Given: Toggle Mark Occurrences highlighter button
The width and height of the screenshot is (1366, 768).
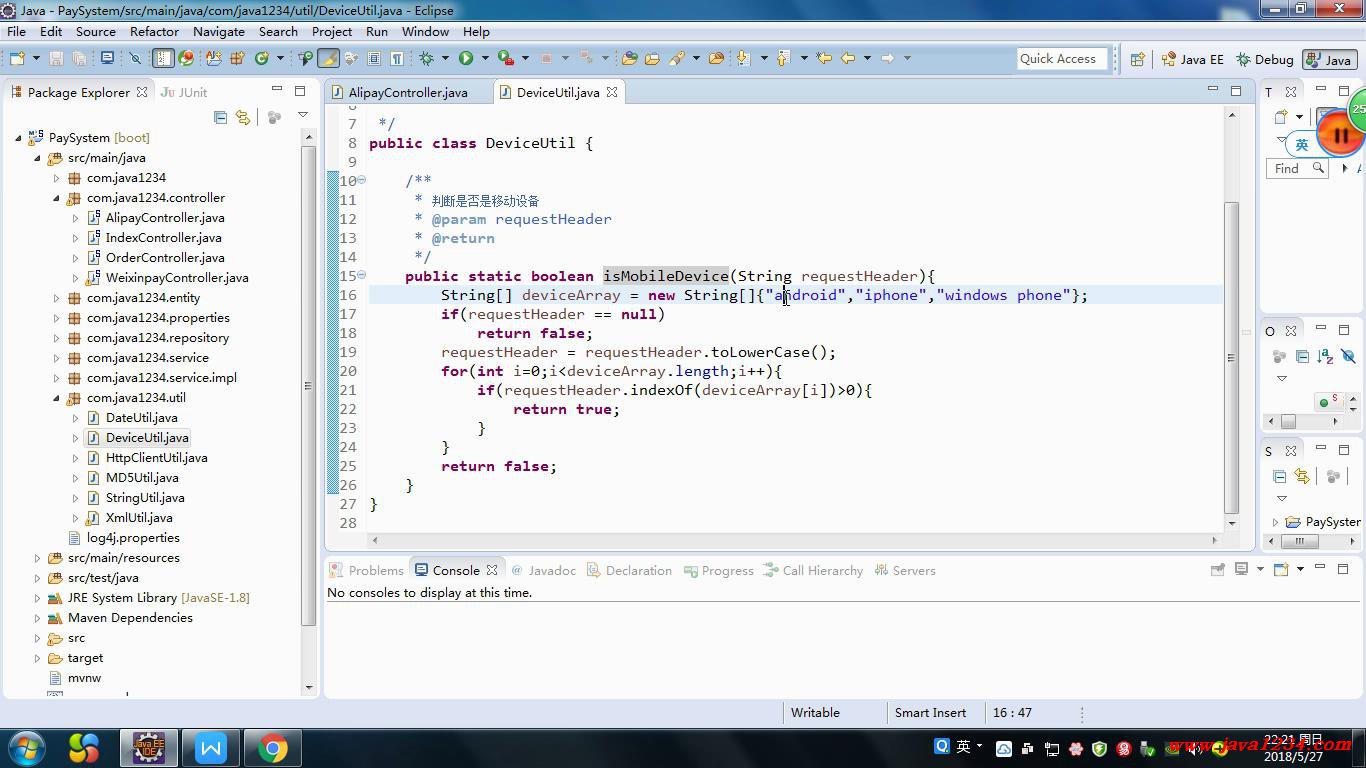Looking at the screenshot, I should (x=328, y=58).
